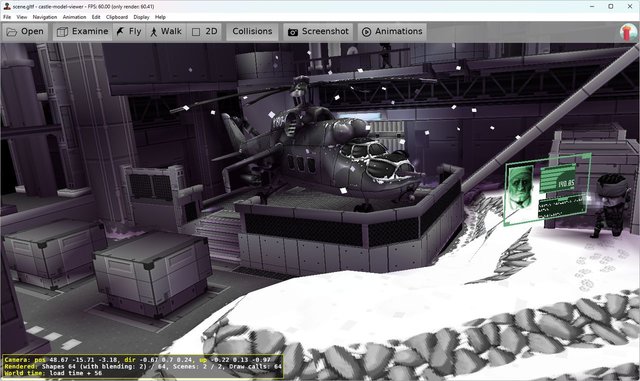Click the application icon in the title bar
This screenshot has width=640, height=381.
coord(7,7)
